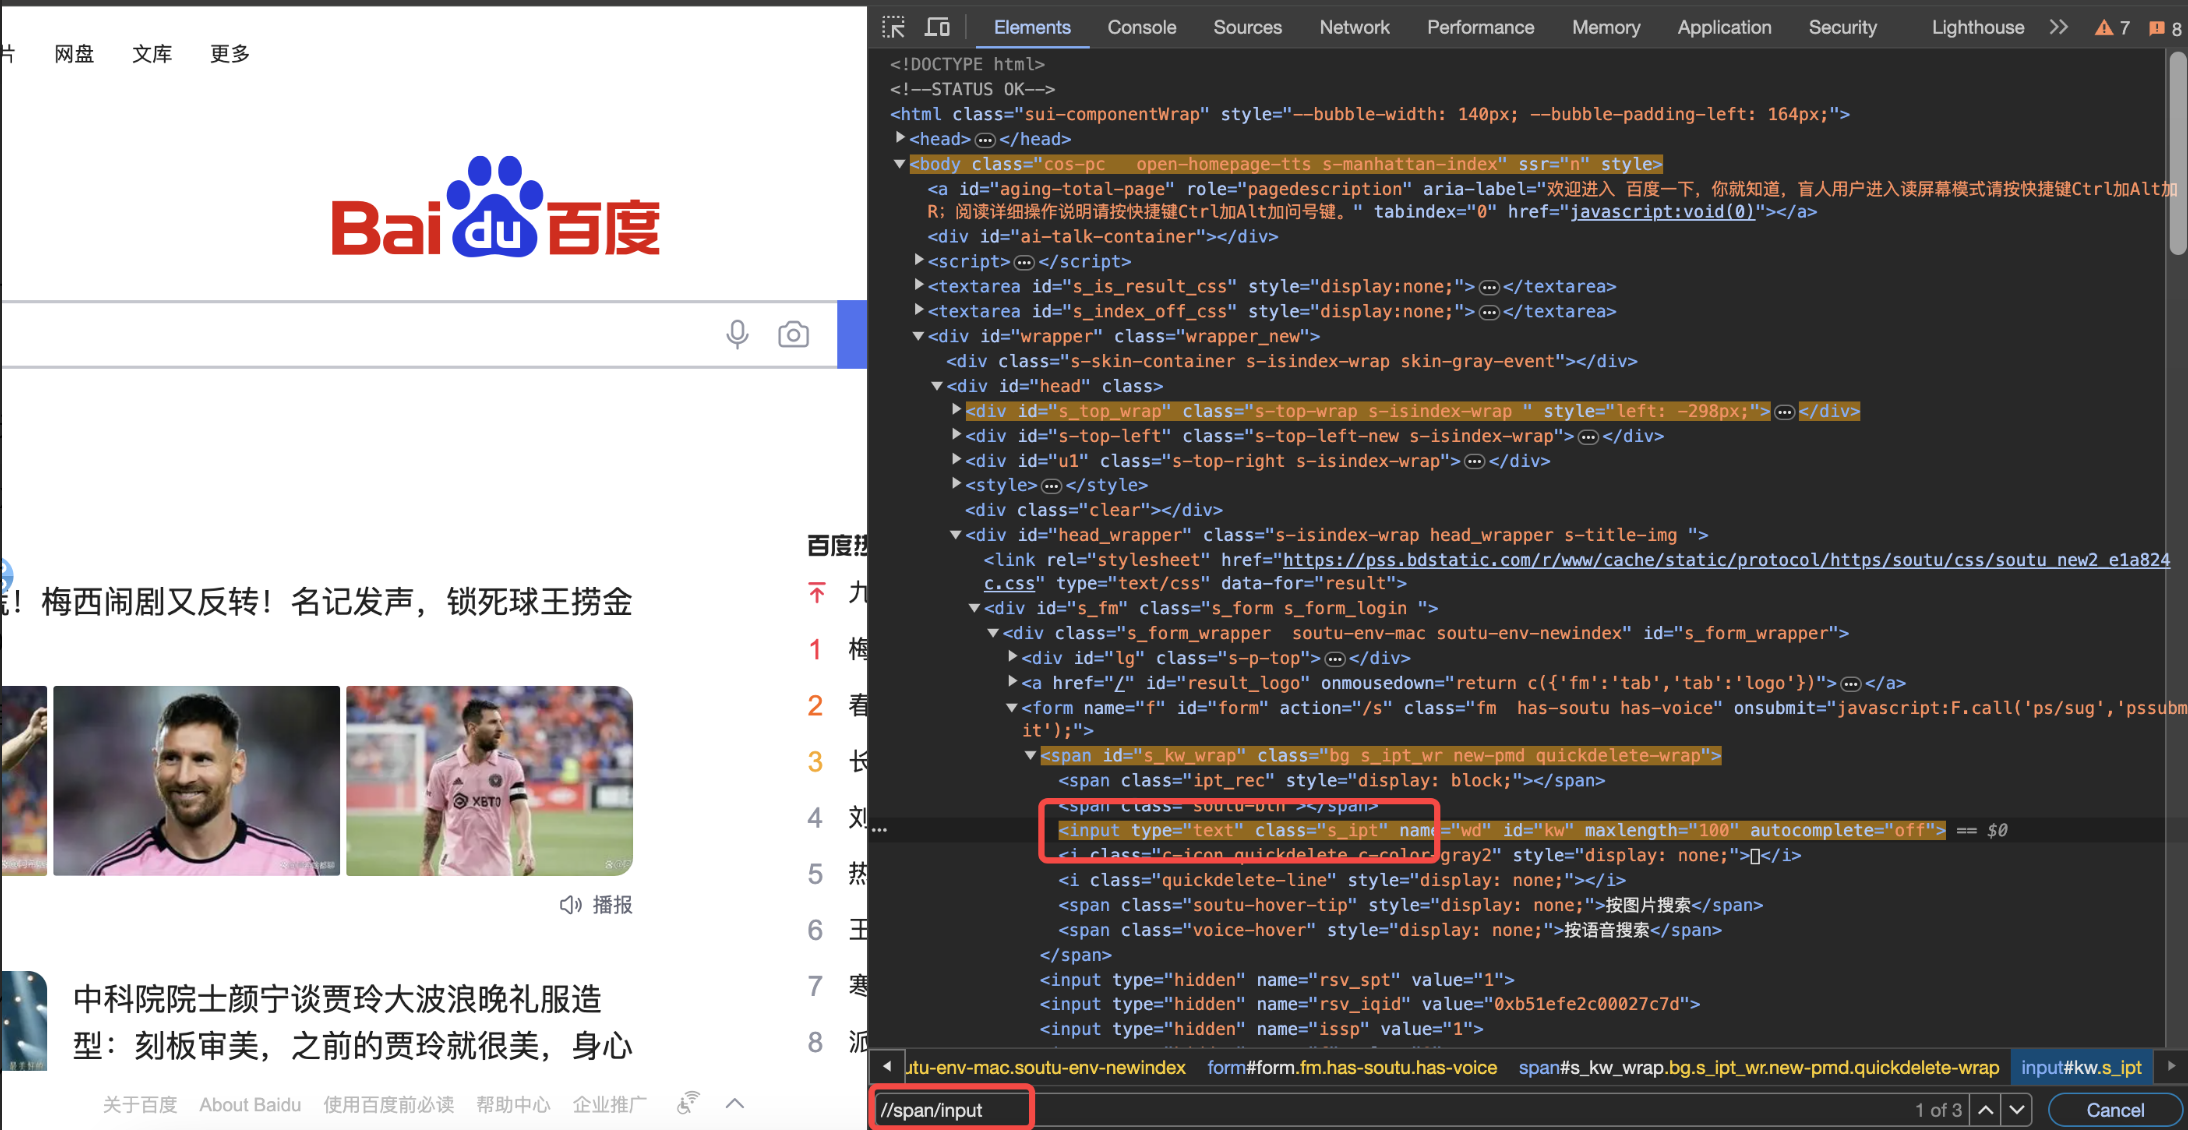Show more DevTools tabs chevron
This screenshot has height=1130, width=2188.
2058,27
